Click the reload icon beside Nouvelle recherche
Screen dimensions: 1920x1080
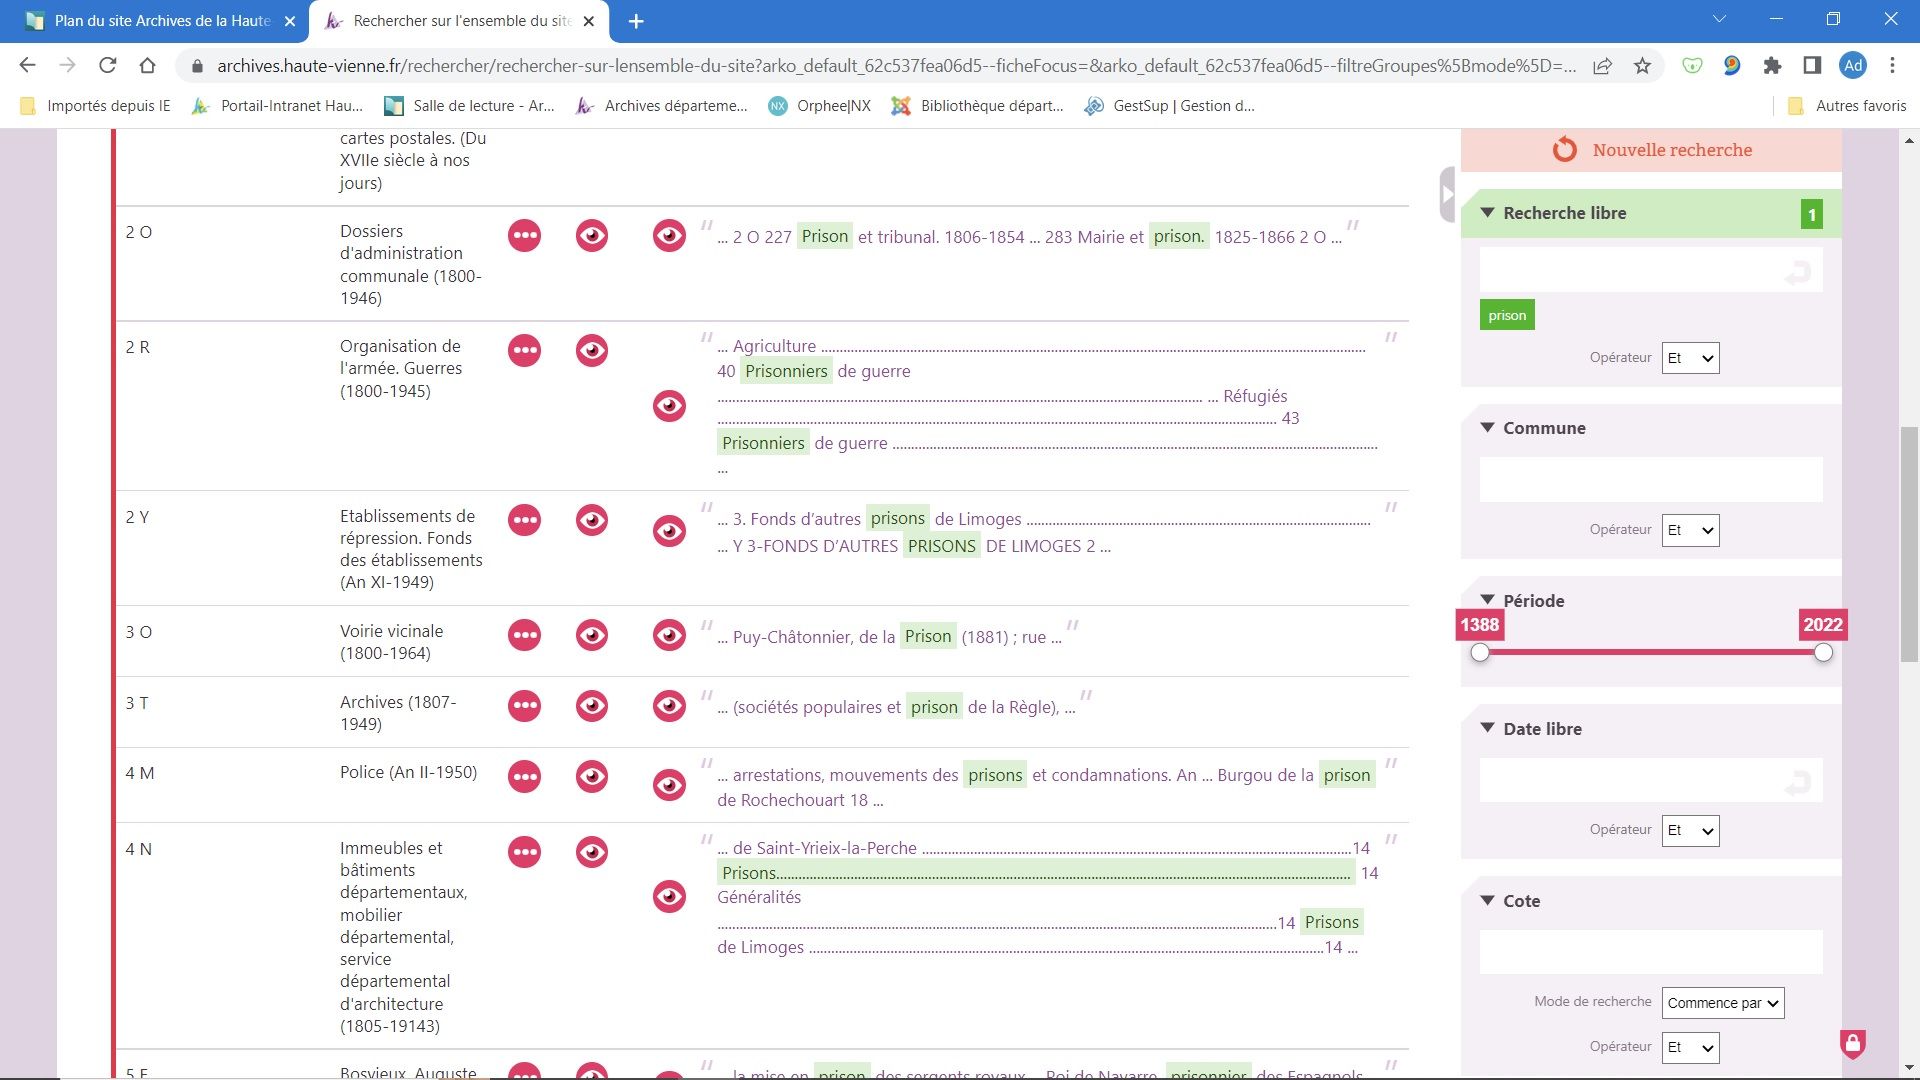pyautogui.click(x=1564, y=150)
